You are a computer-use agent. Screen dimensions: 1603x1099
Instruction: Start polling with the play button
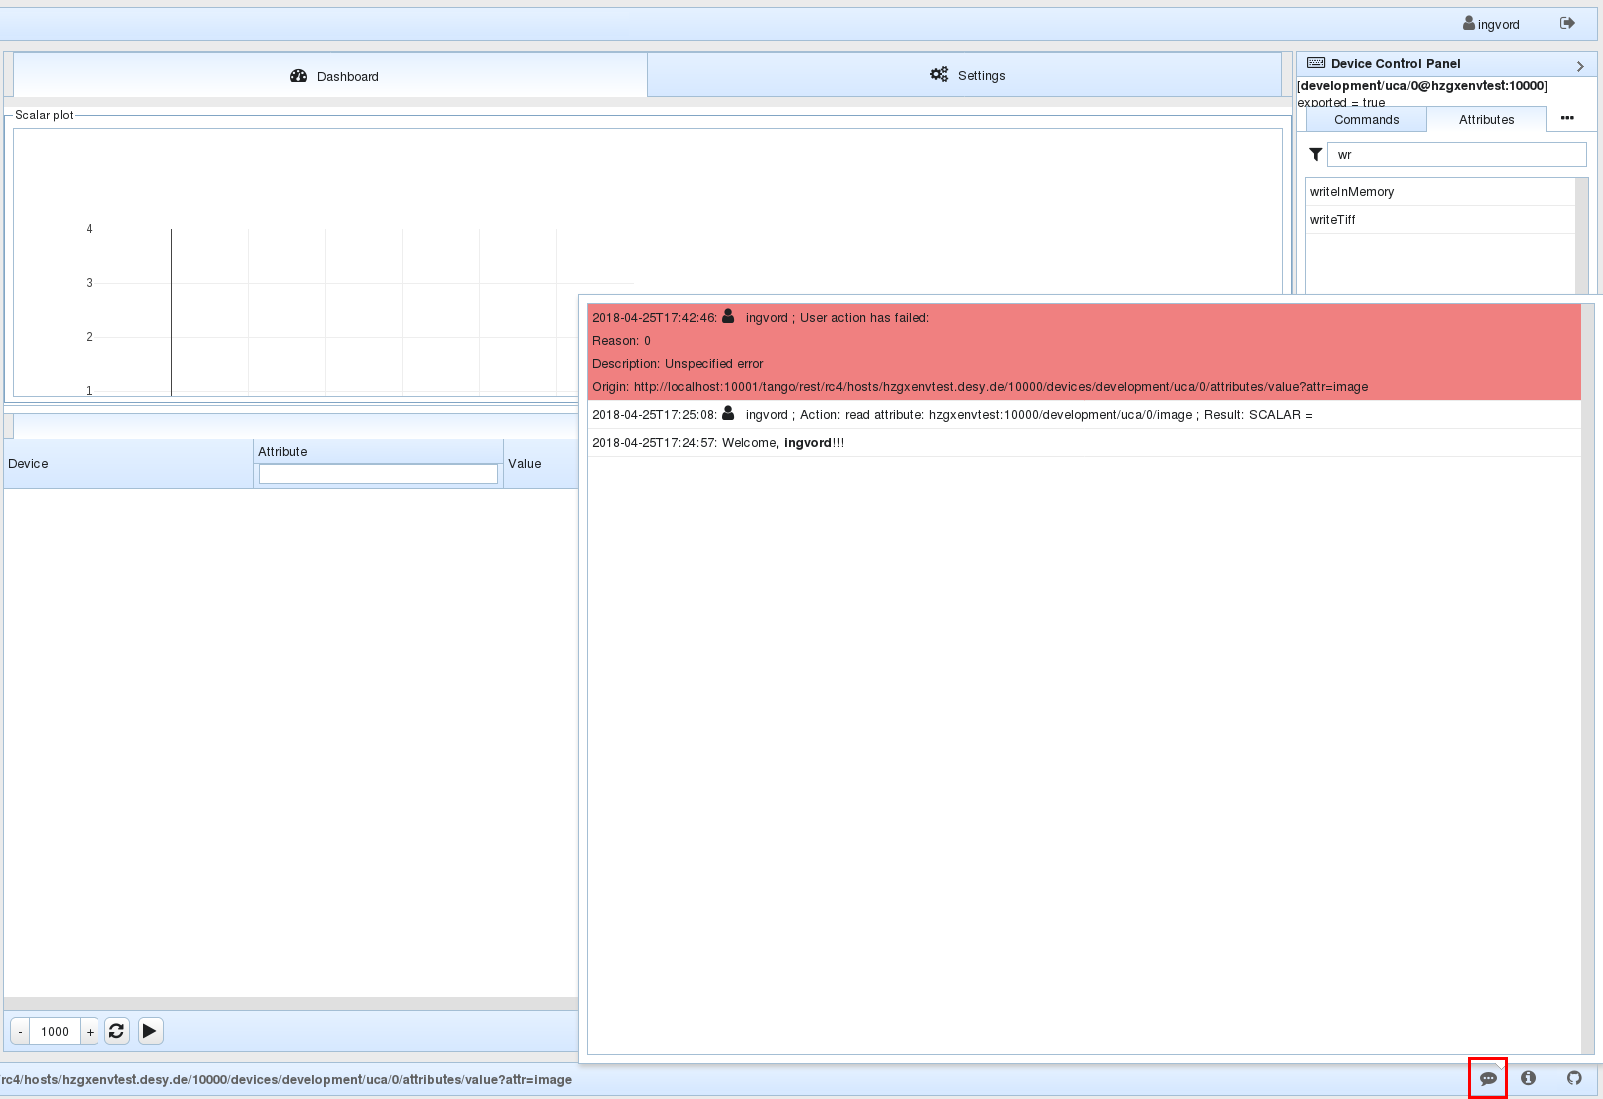150,1031
